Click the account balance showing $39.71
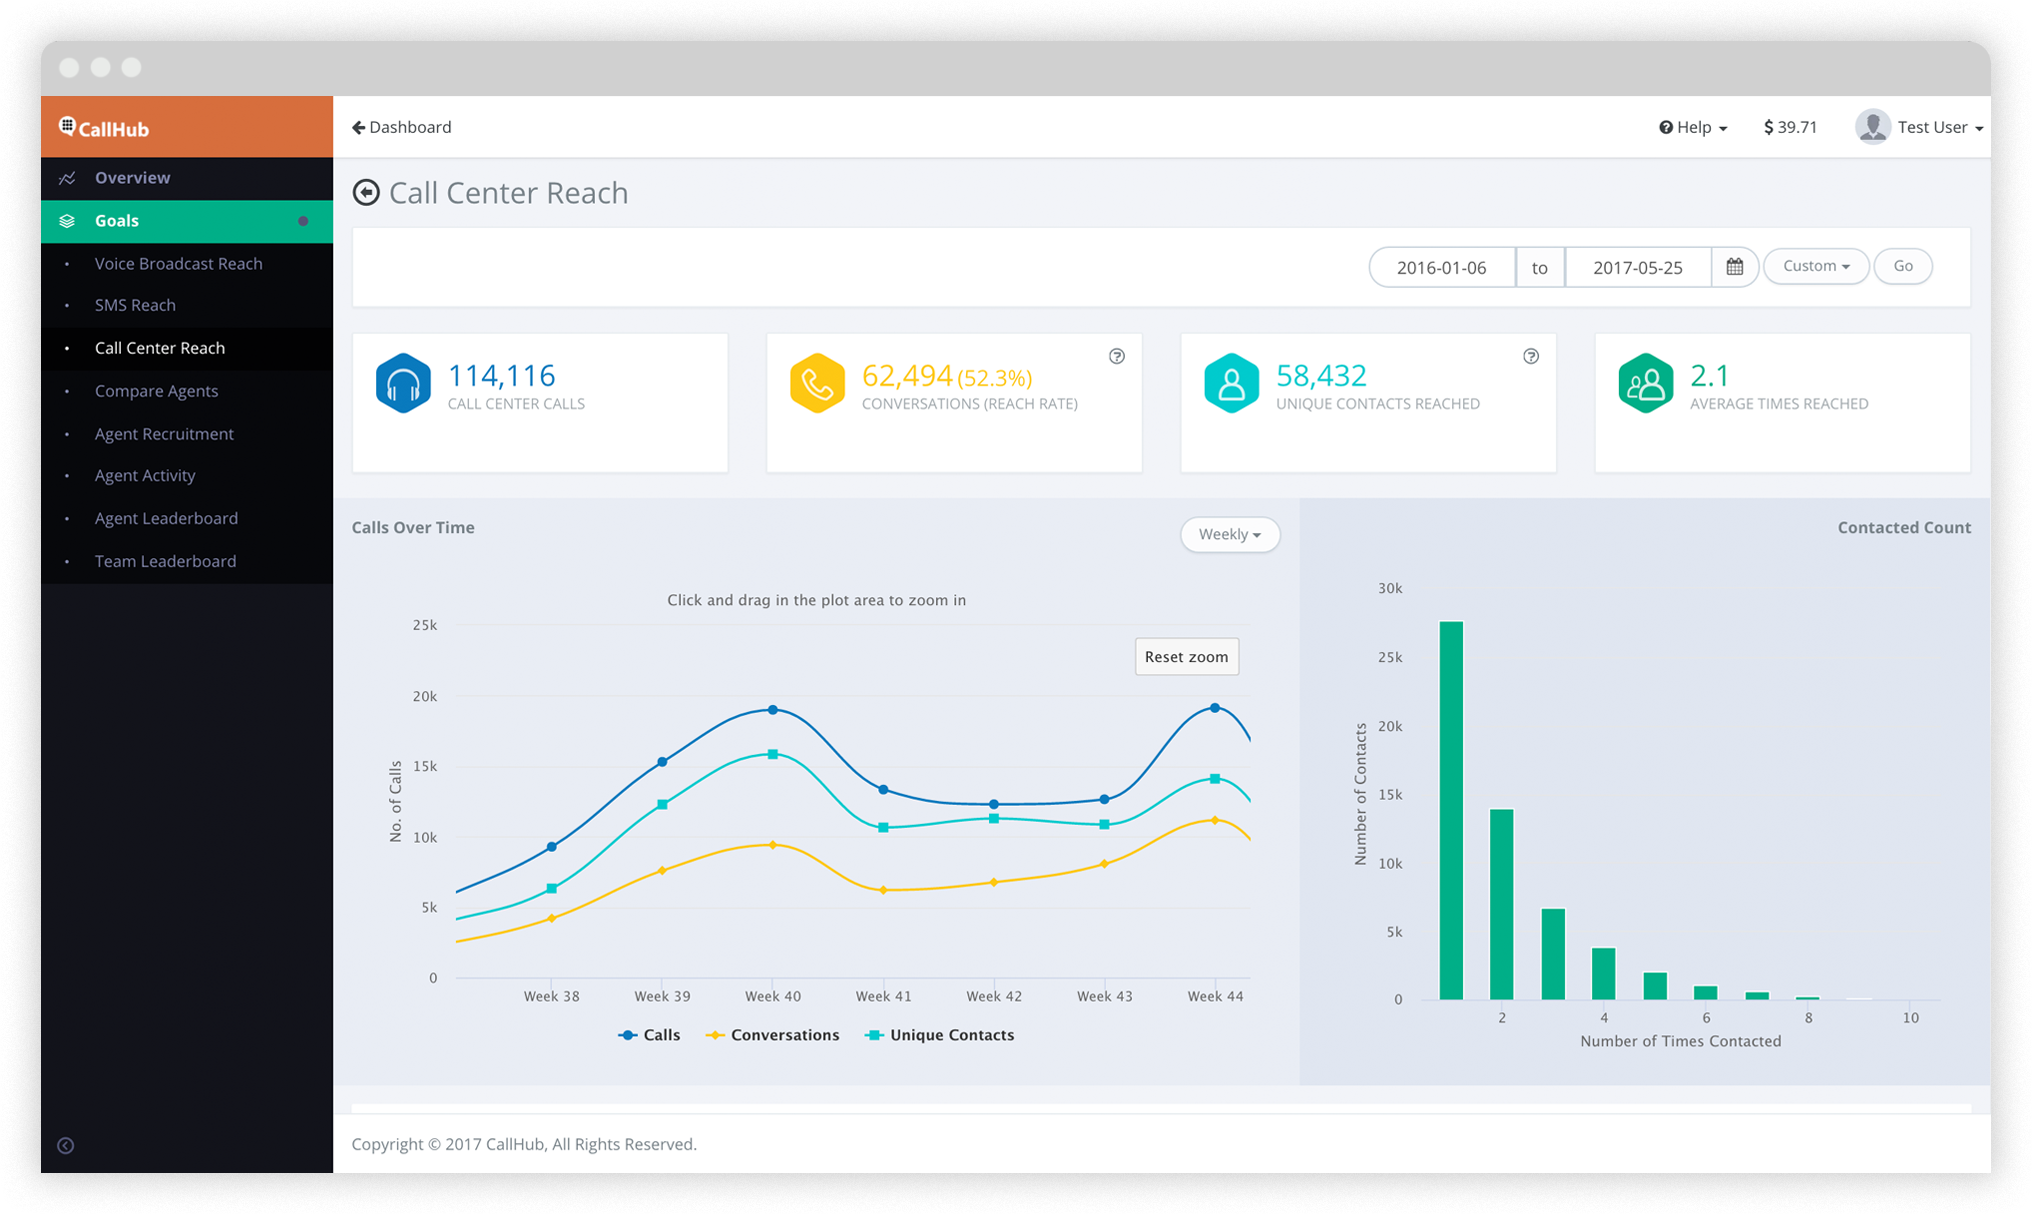The height and width of the screenshot is (1214, 2032). 1790,127
